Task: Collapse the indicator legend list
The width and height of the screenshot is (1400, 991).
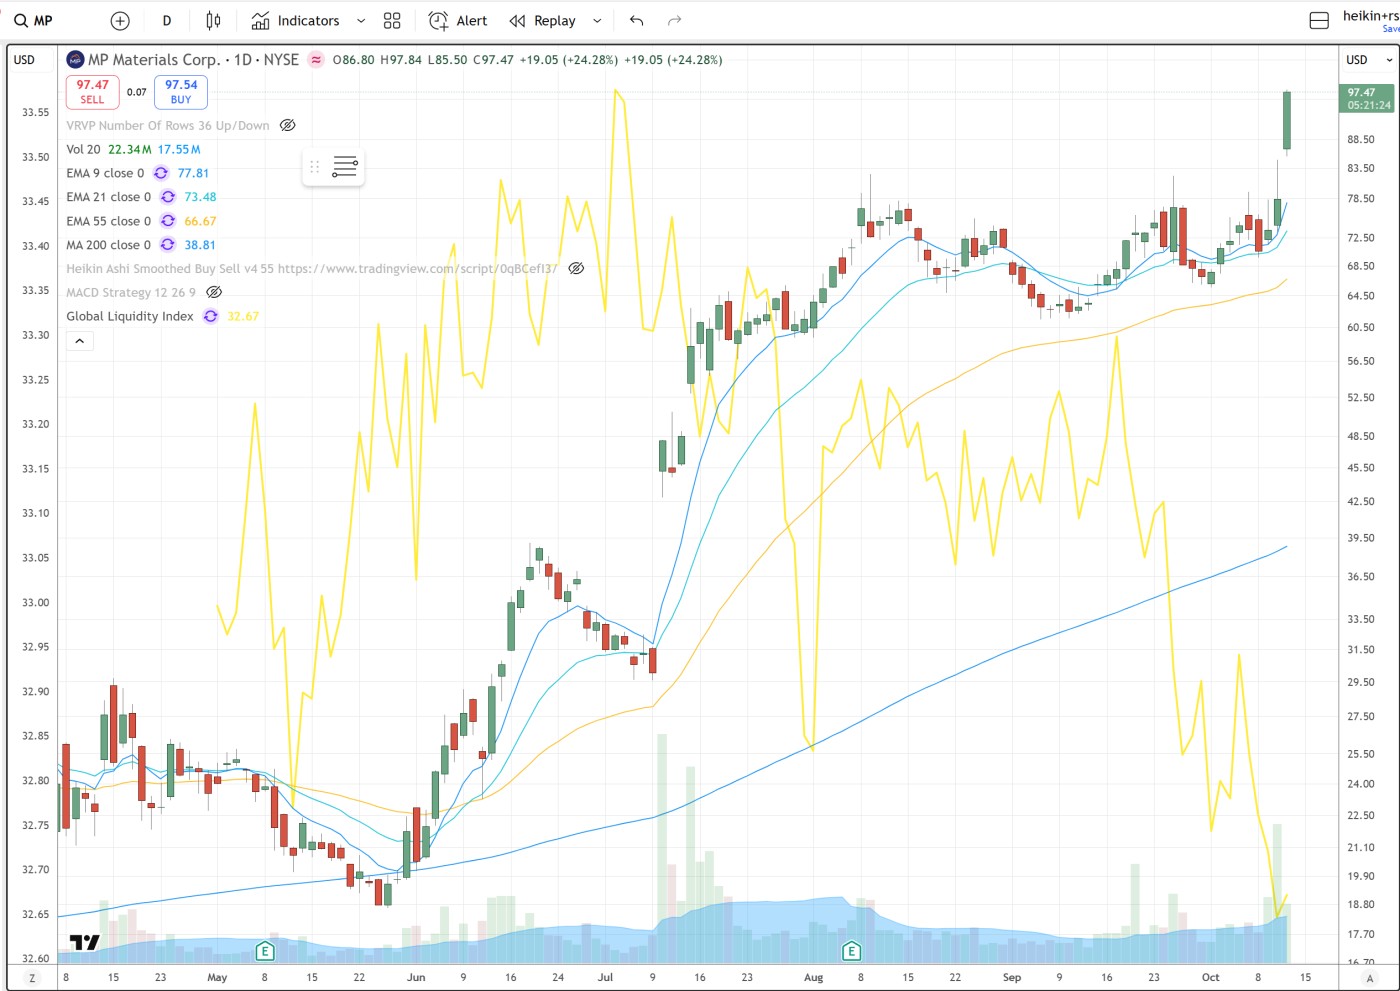Action: (x=79, y=341)
